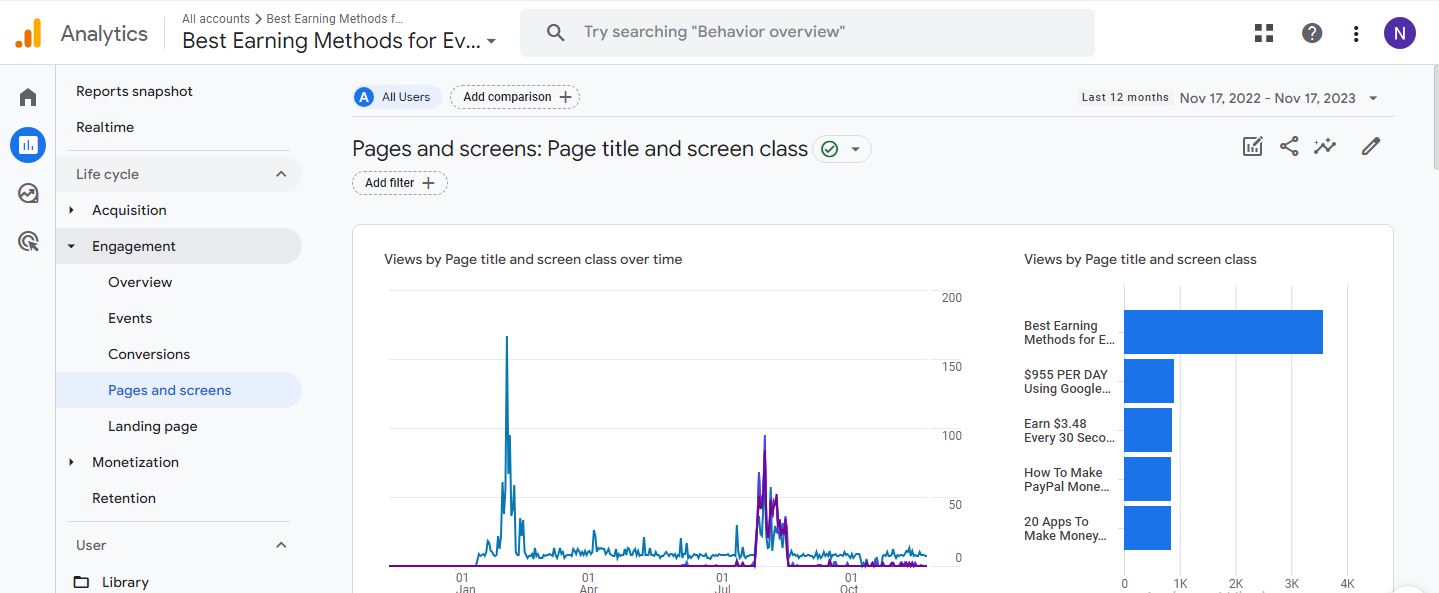Collapse the Life cycle section
Screen dimensions: 1439x593
pyautogui.click(x=281, y=174)
